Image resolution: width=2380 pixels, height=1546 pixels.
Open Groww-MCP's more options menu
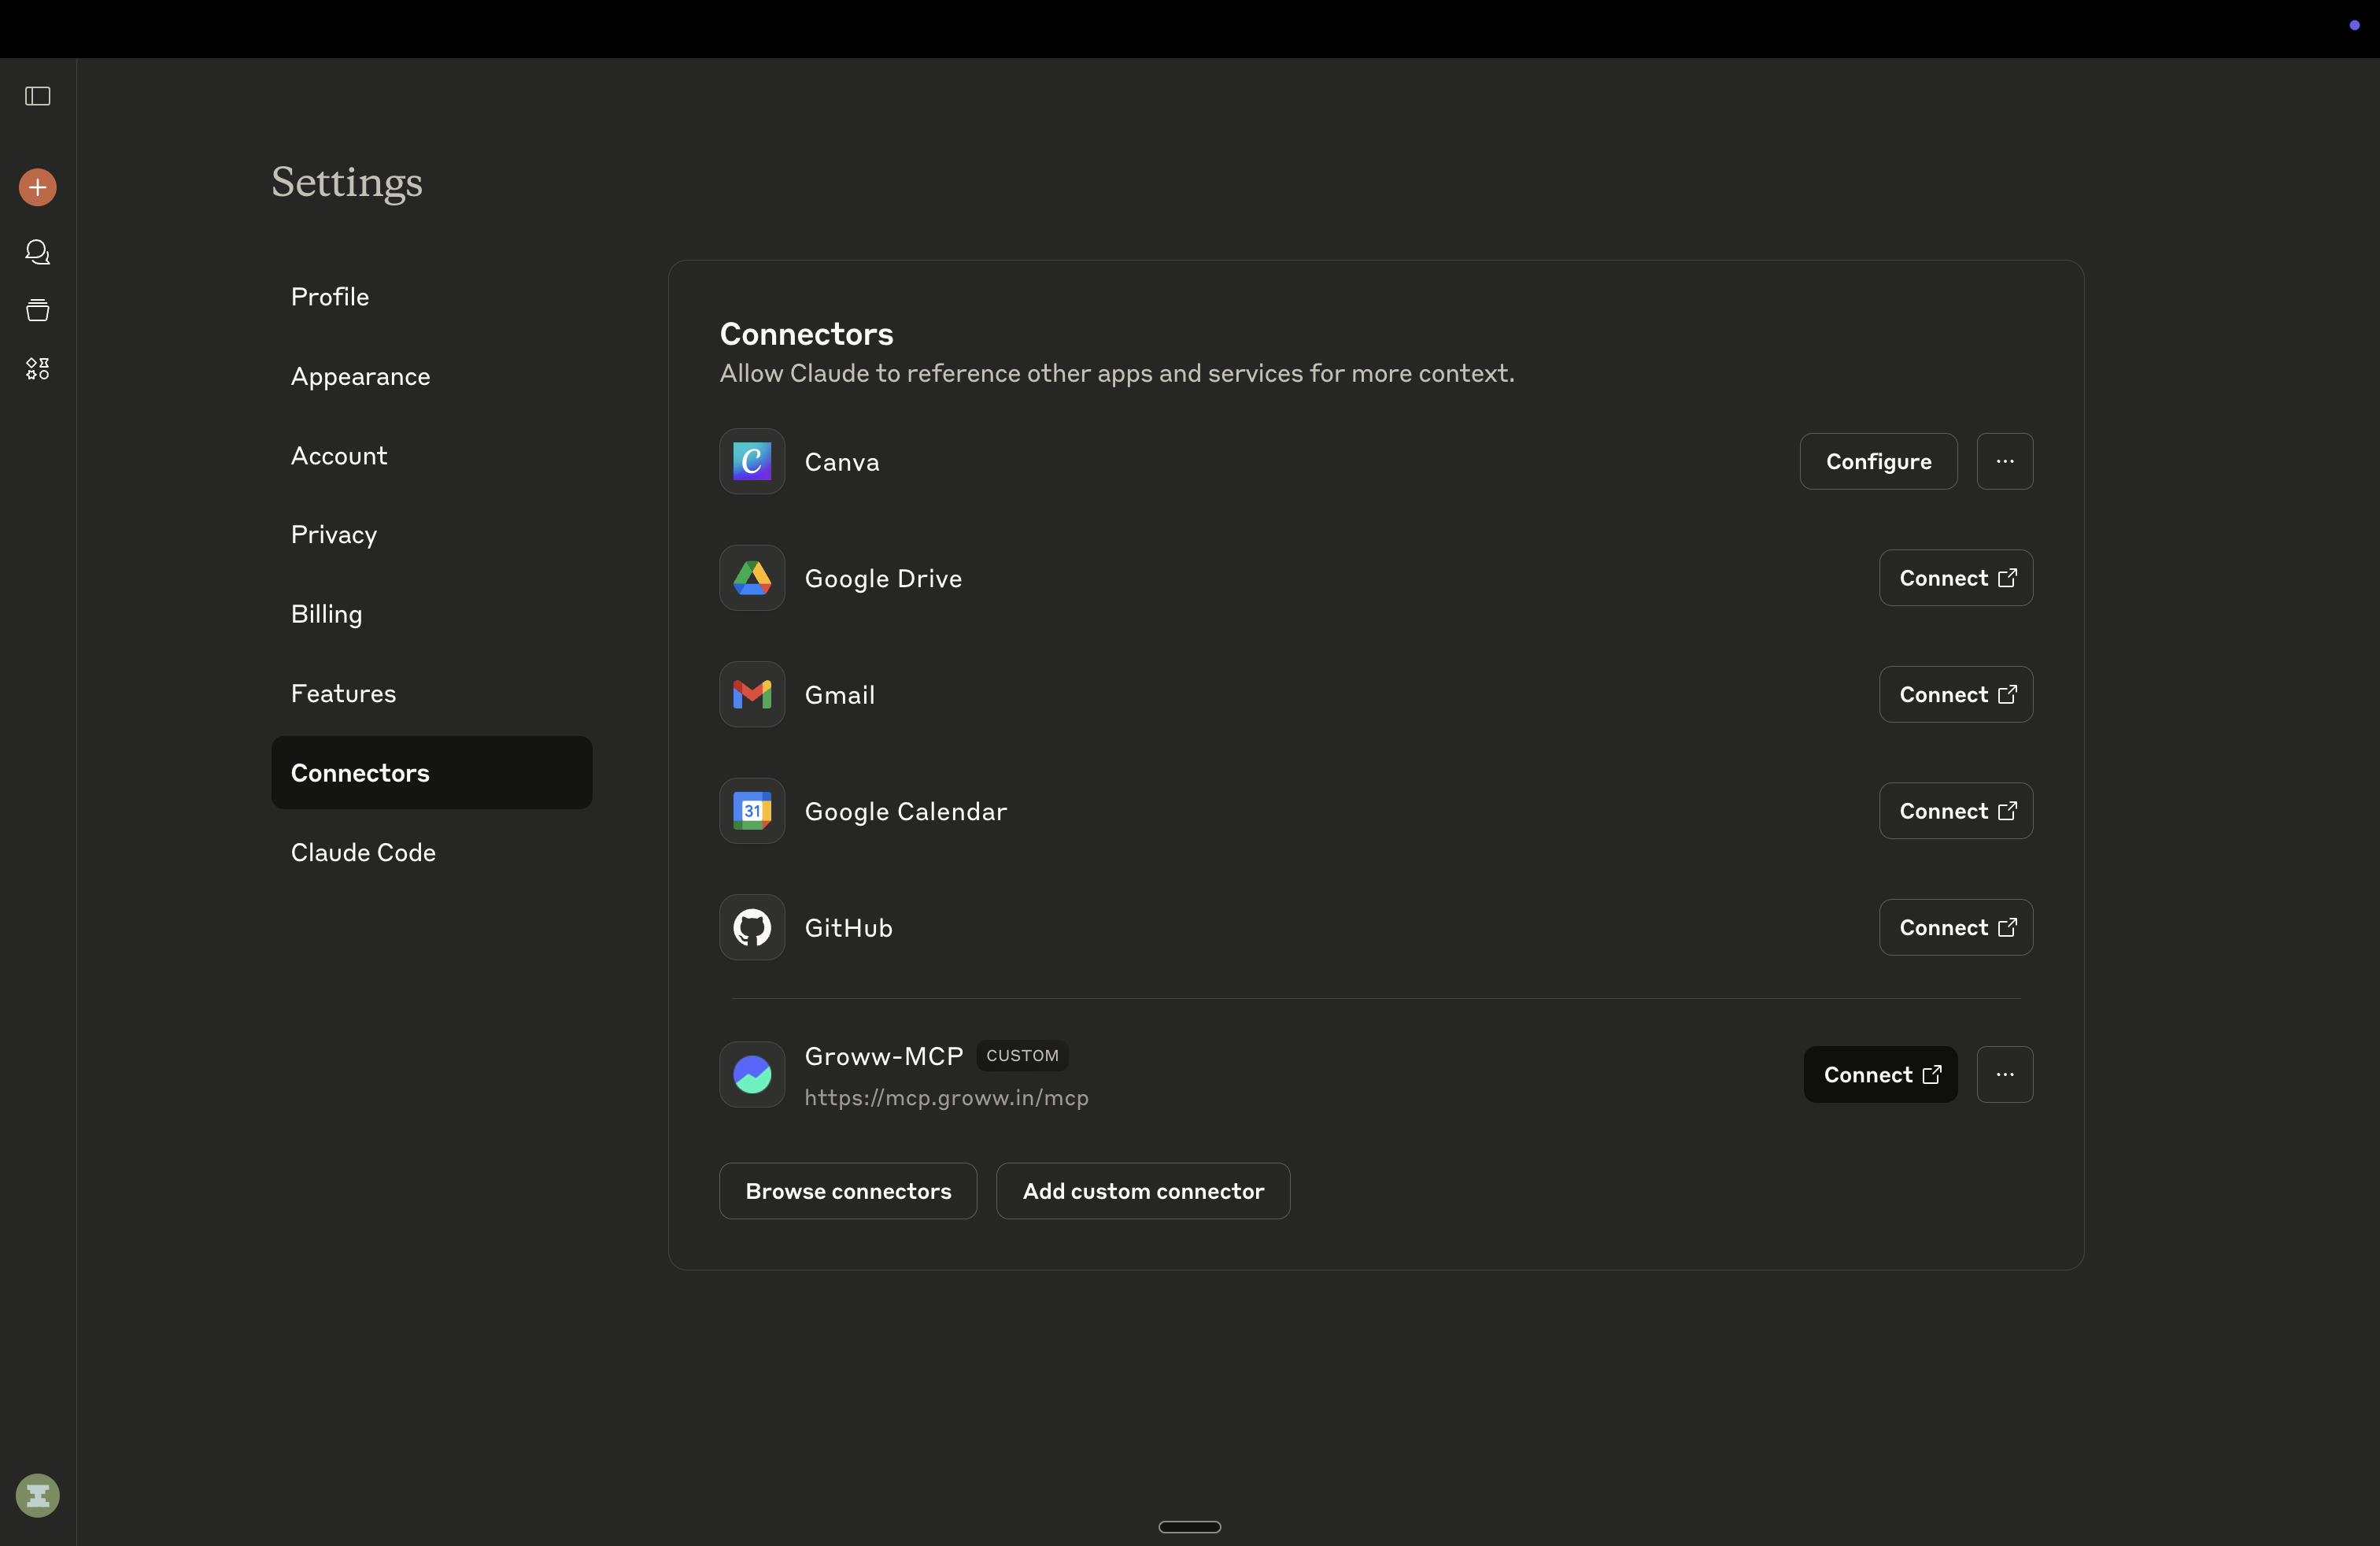2005,1075
